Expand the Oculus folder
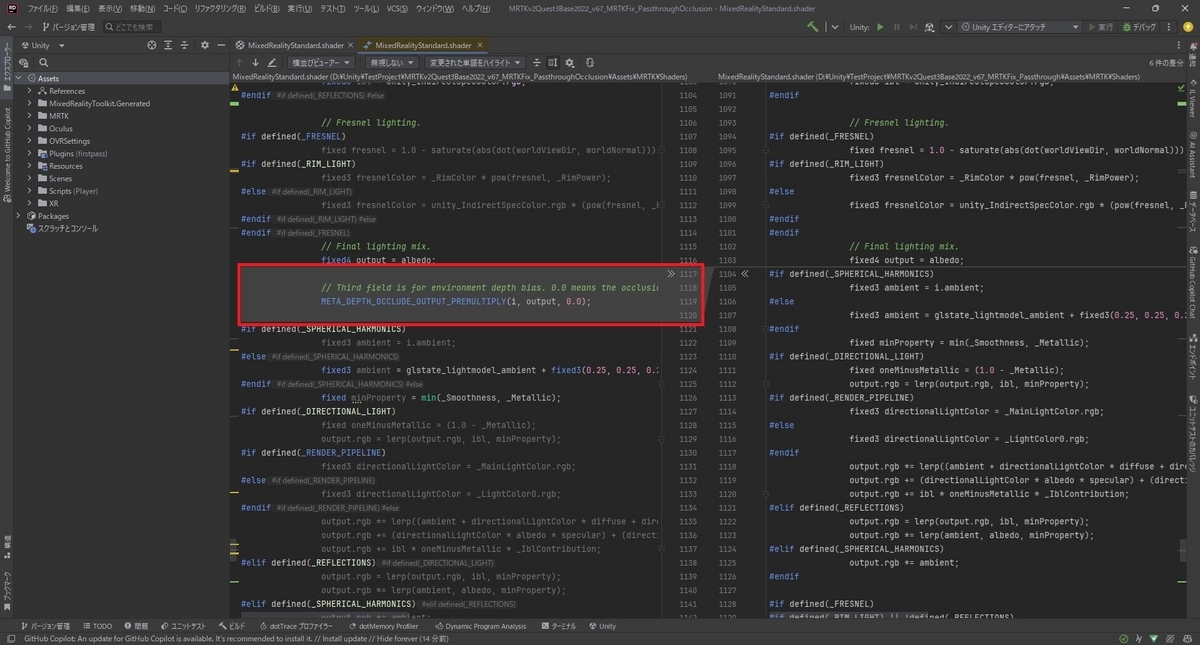Screen dimensions: 1200x645 (29, 128)
